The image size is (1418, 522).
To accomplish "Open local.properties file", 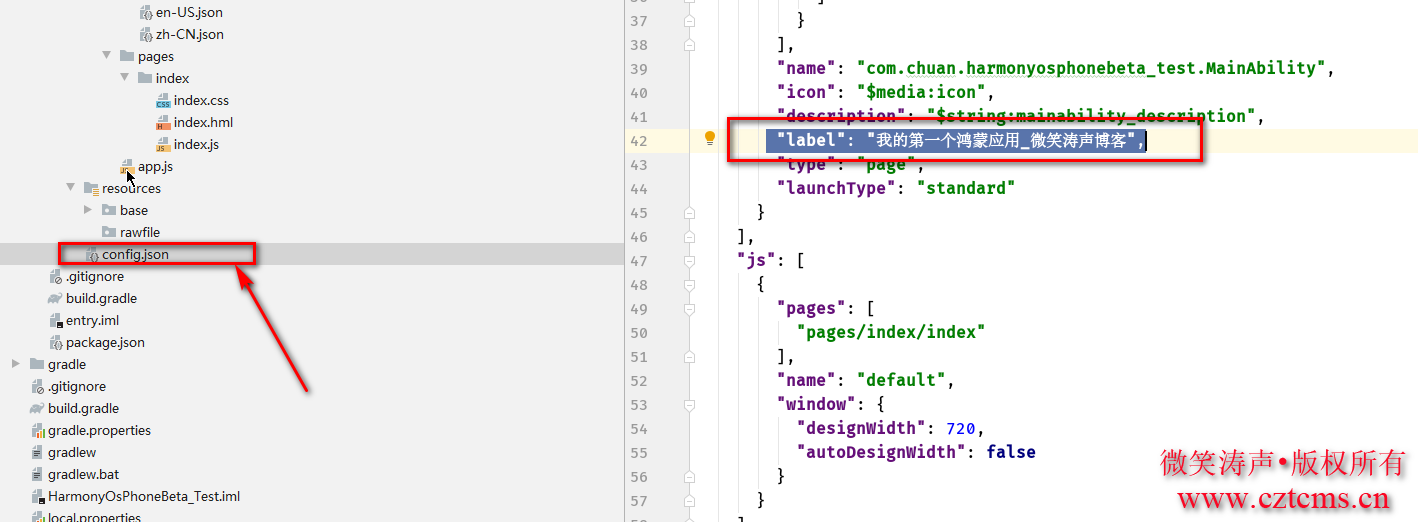I will click(94, 517).
